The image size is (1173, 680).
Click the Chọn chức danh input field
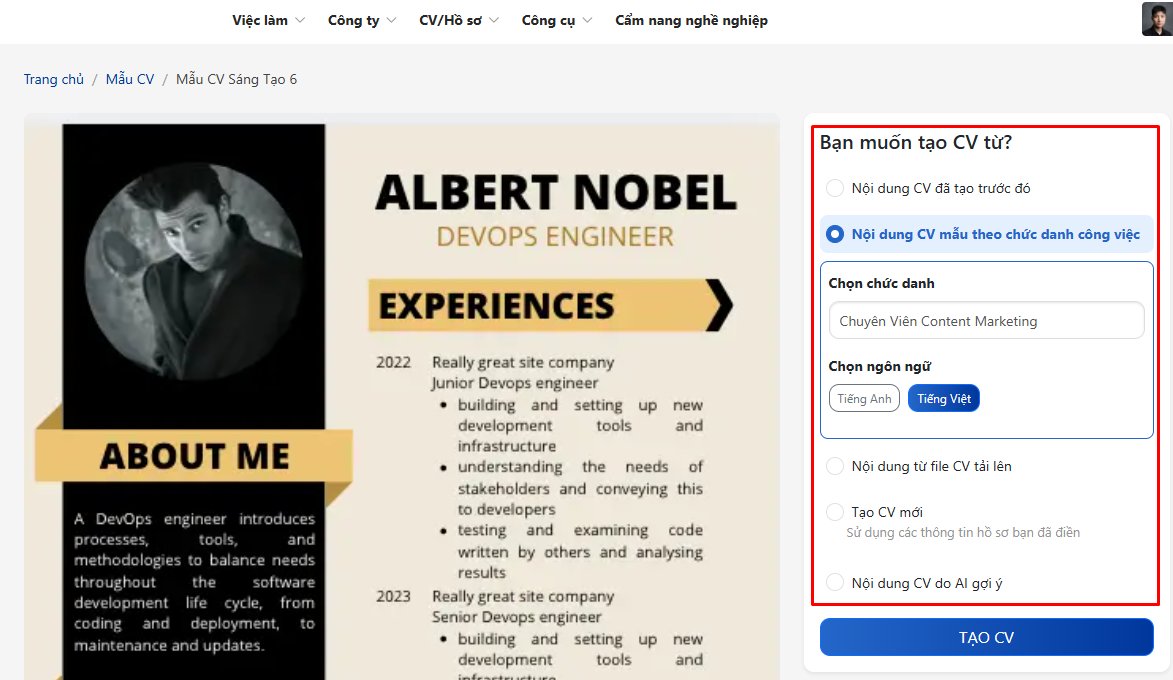click(986, 321)
